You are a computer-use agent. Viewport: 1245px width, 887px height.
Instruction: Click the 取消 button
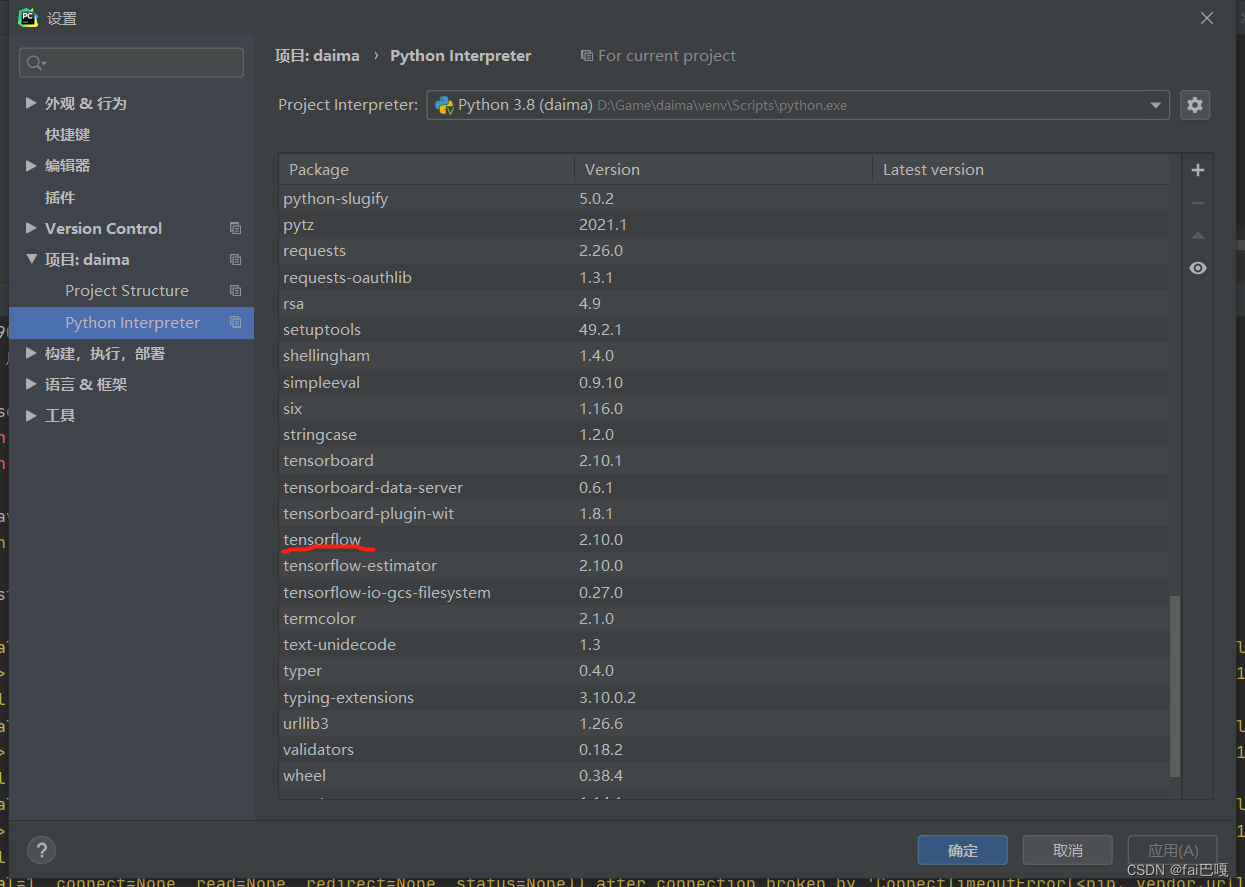[x=1068, y=850]
